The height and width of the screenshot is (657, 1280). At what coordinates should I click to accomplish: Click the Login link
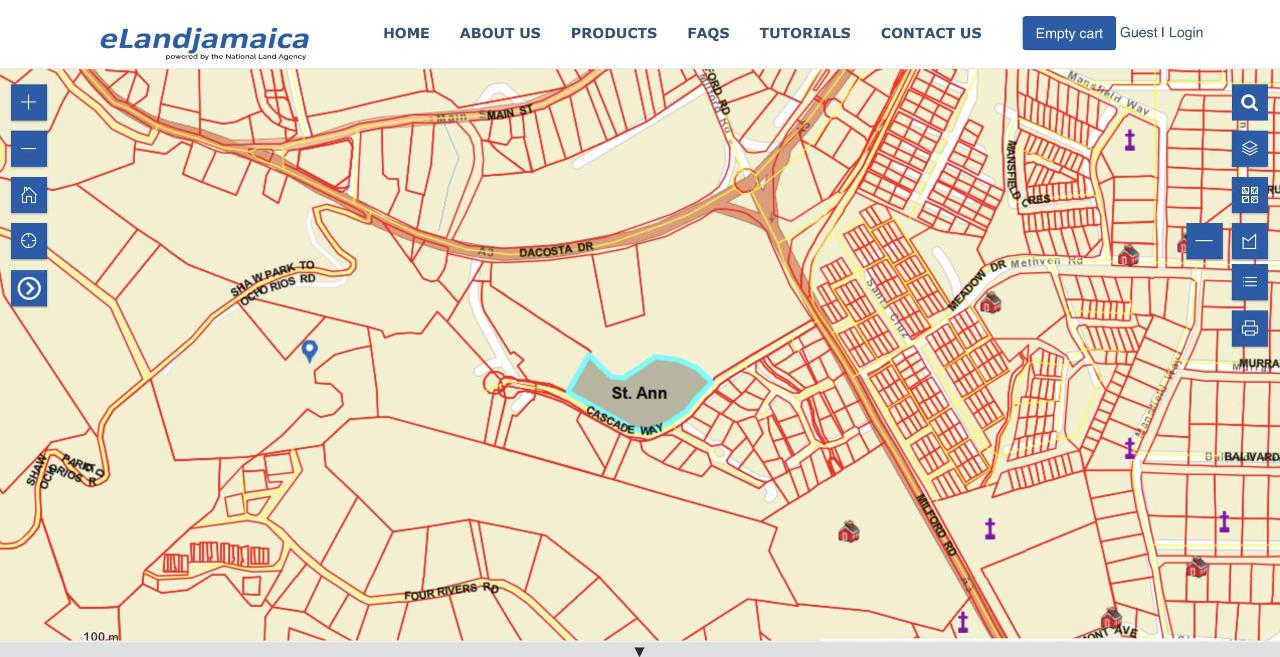click(x=1186, y=32)
